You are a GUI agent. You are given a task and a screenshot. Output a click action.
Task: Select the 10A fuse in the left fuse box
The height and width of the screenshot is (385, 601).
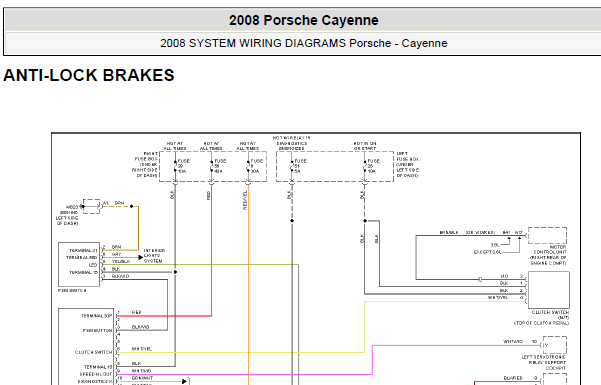click(x=371, y=166)
